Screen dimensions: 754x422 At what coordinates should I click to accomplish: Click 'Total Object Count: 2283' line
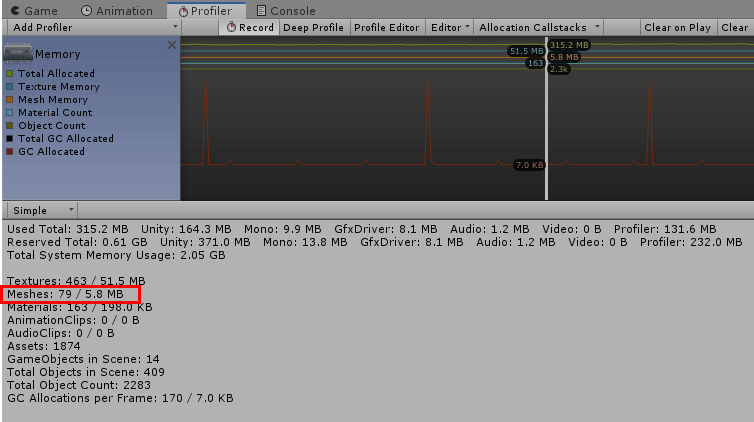(x=79, y=385)
